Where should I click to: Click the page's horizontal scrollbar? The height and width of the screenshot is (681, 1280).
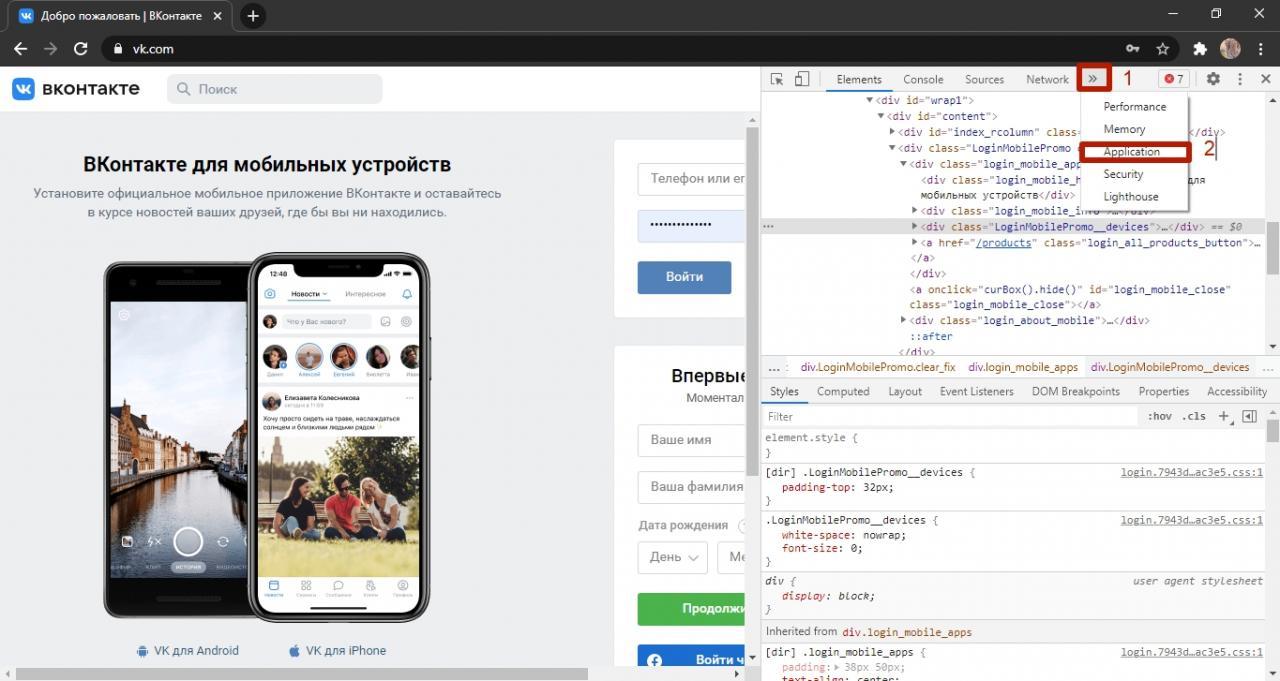tap(300, 674)
